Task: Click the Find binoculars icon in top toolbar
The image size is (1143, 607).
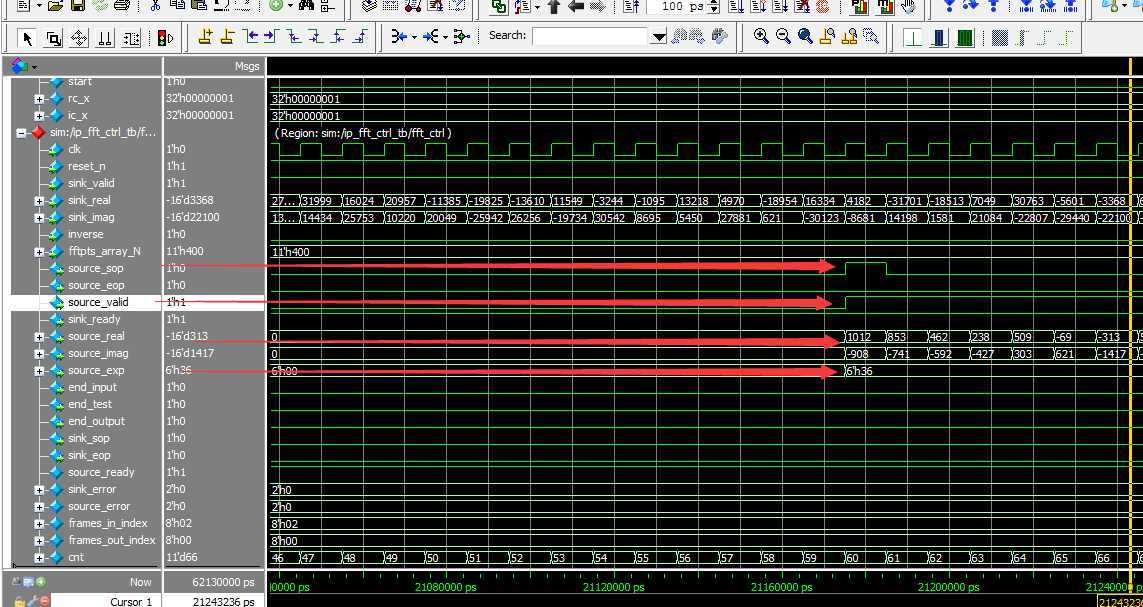Action: coord(306,6)
